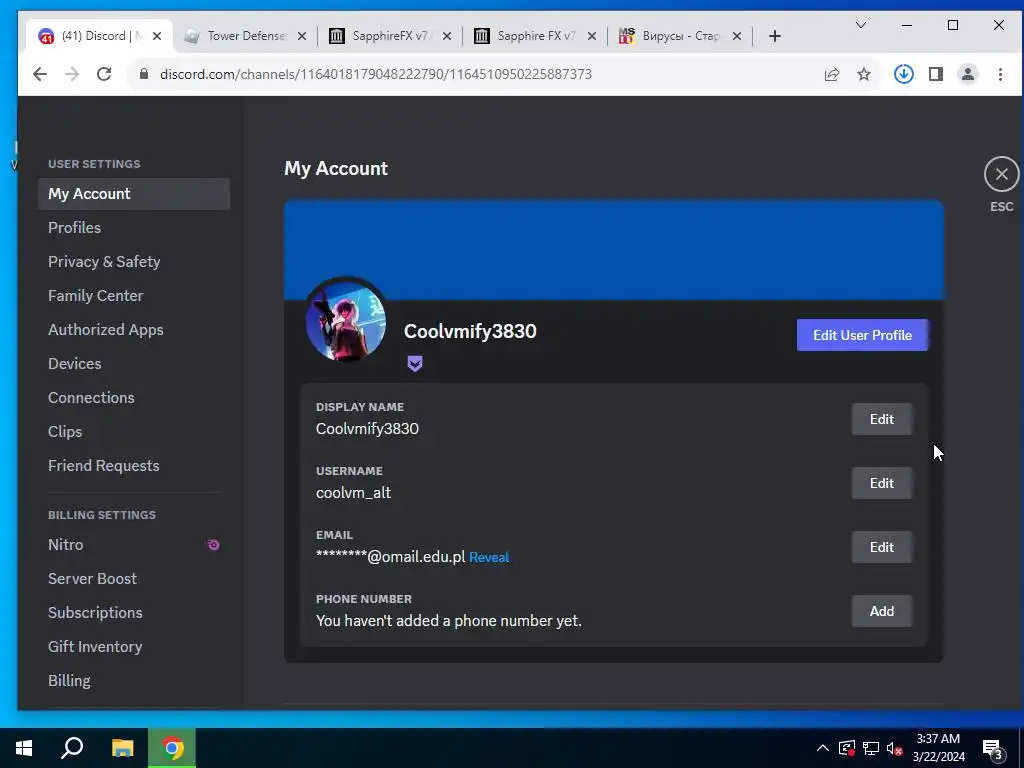Click the profile avatar picture
This screenshot has width=1024, height=768.
pyautogui.click(x=346, y=321)
